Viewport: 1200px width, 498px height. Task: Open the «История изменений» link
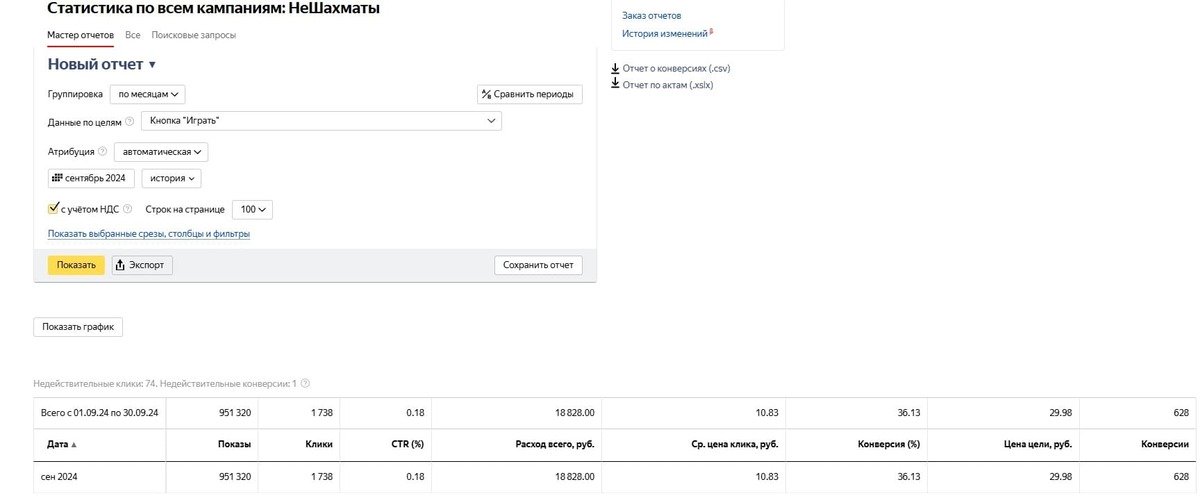tap(665, 33)
